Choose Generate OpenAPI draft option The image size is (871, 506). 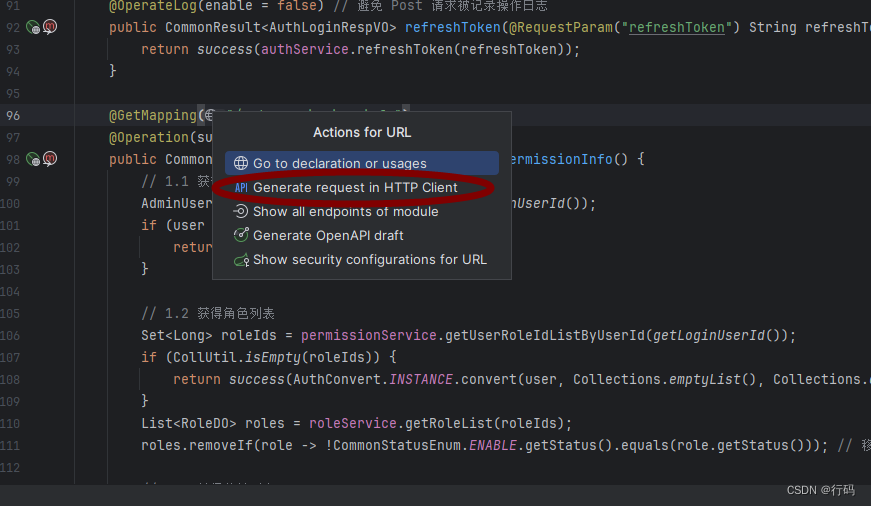[362, 236]
